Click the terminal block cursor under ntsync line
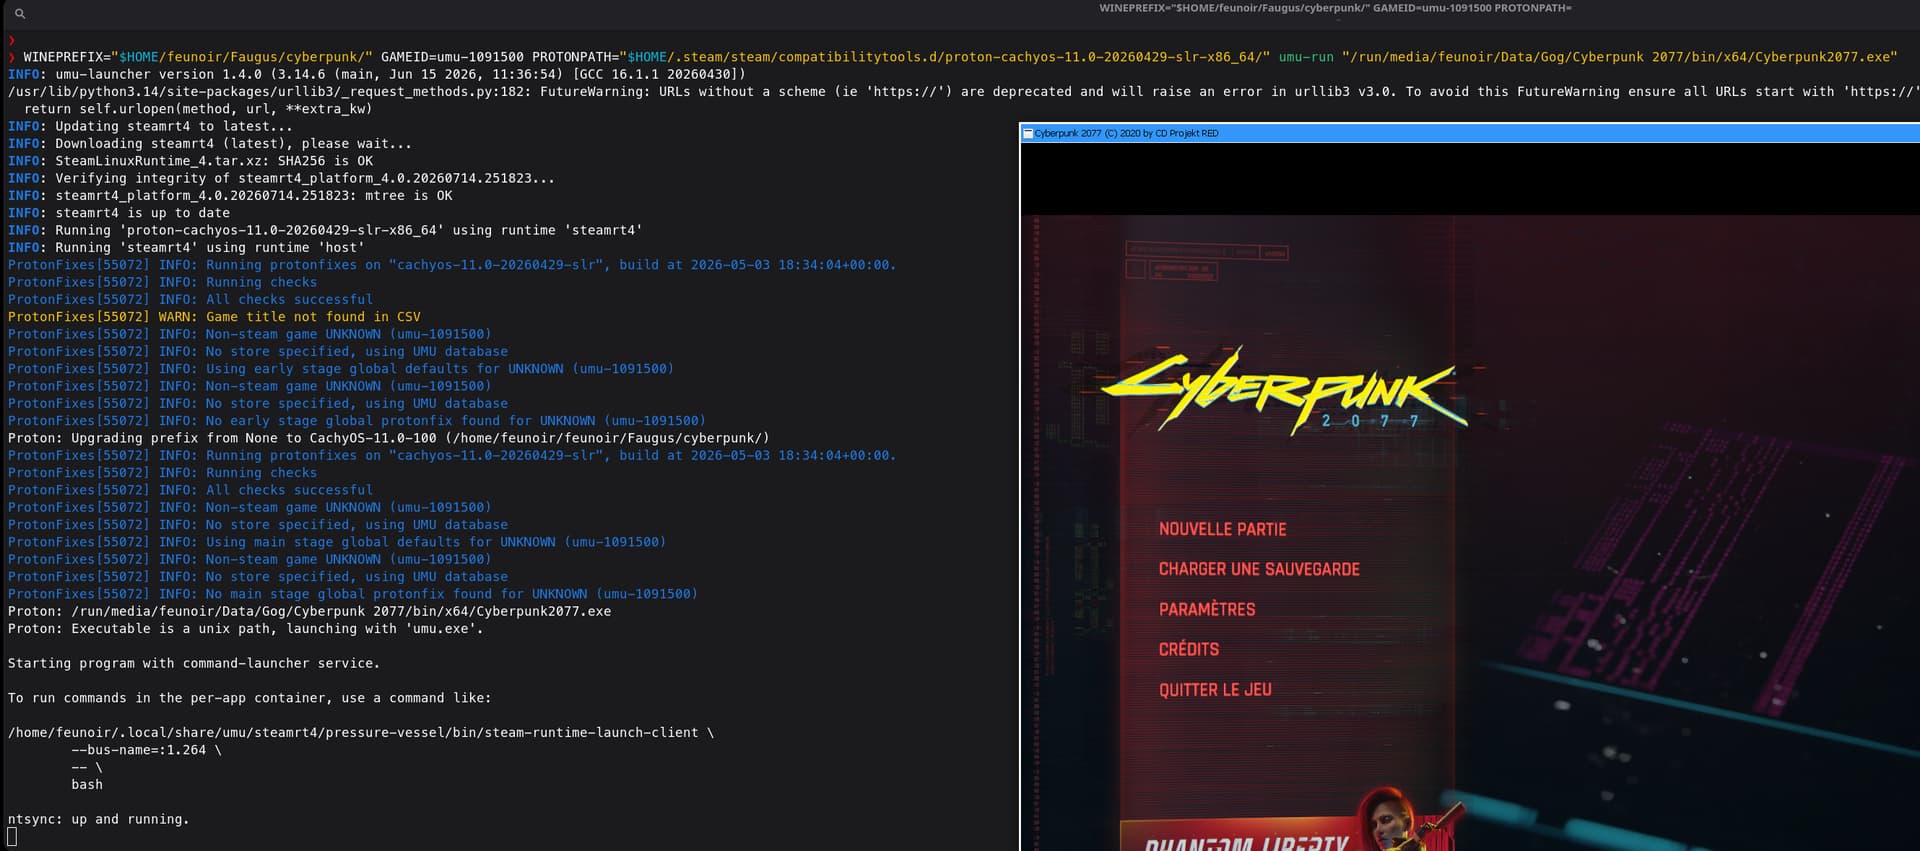Screen dimensions: 1920x851 [12, 837]
